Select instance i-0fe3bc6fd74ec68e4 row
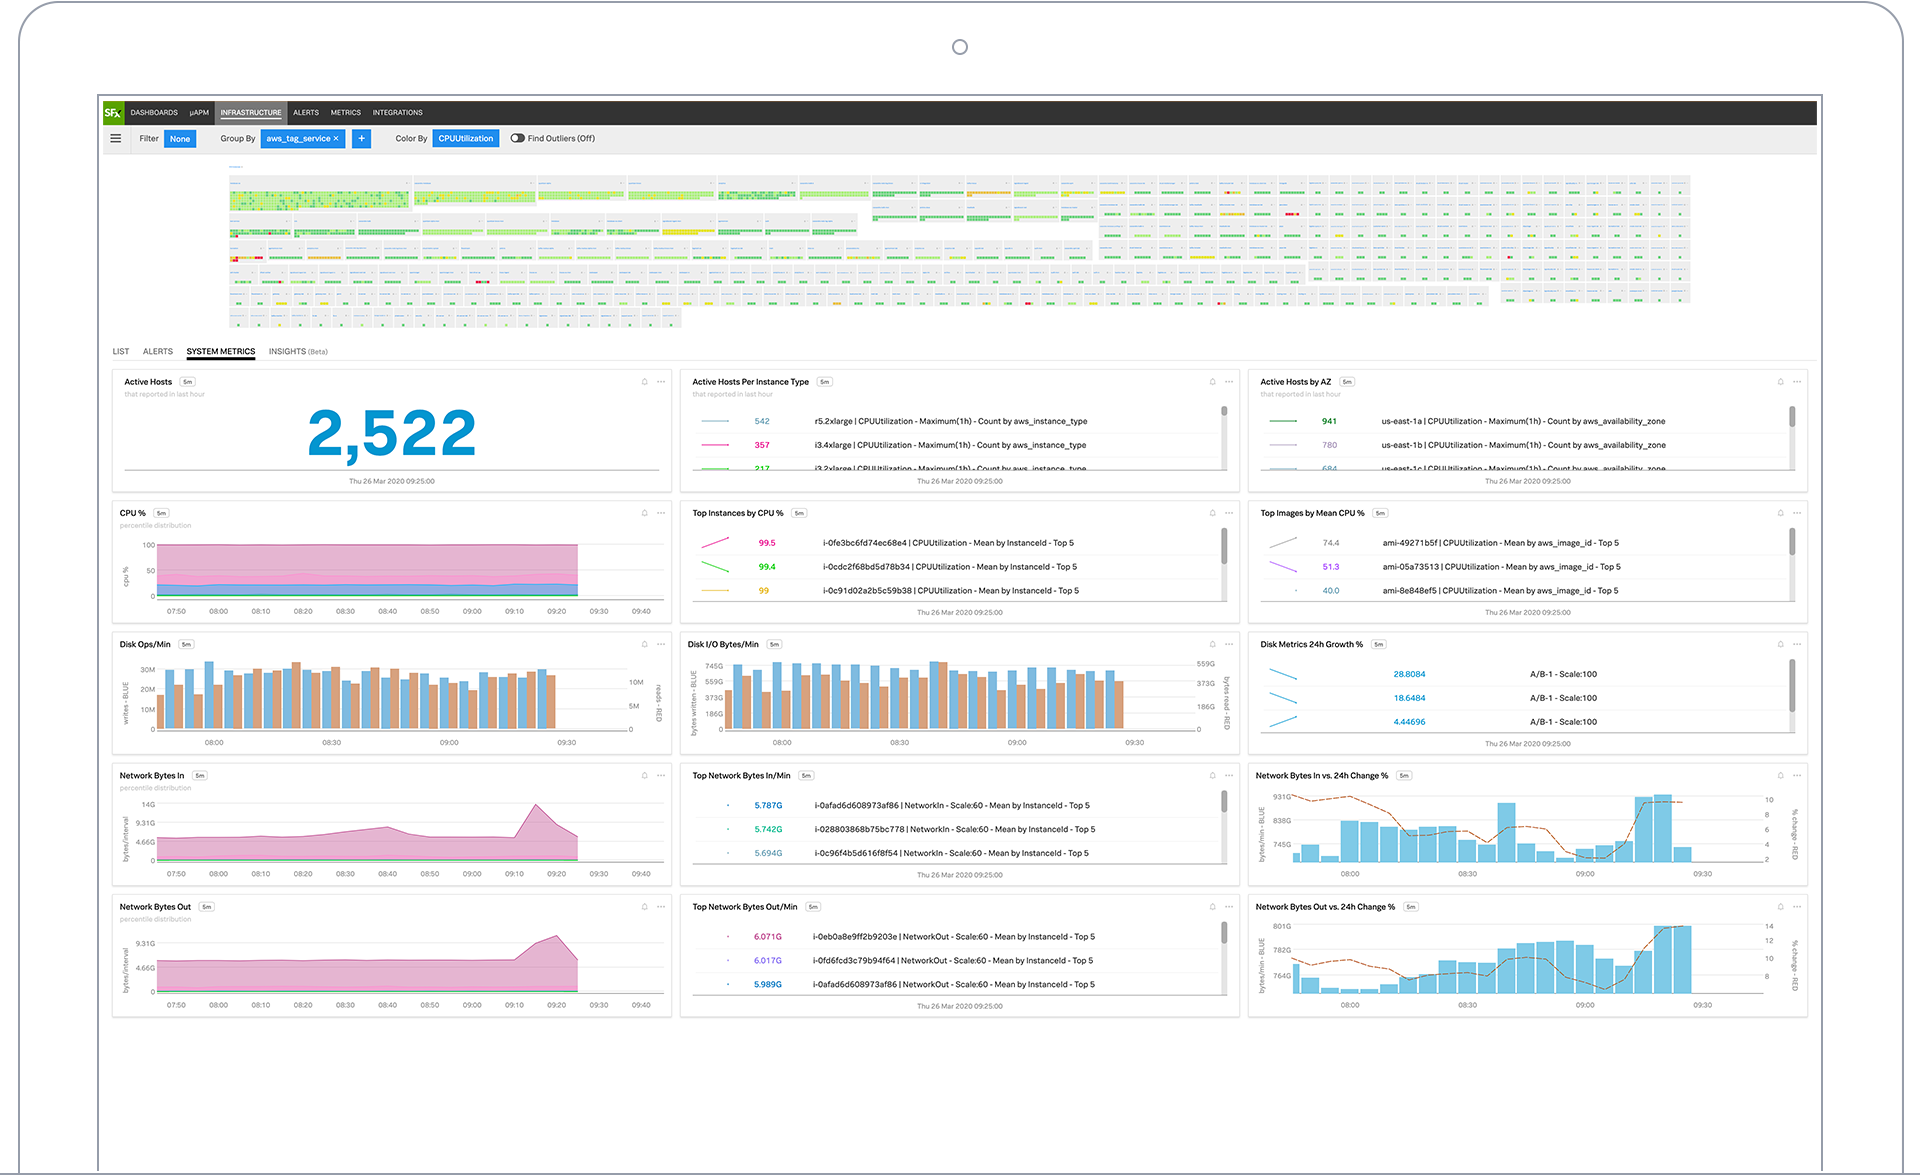The width and height of the screenshot is (1920, 1176). [957, 543]
